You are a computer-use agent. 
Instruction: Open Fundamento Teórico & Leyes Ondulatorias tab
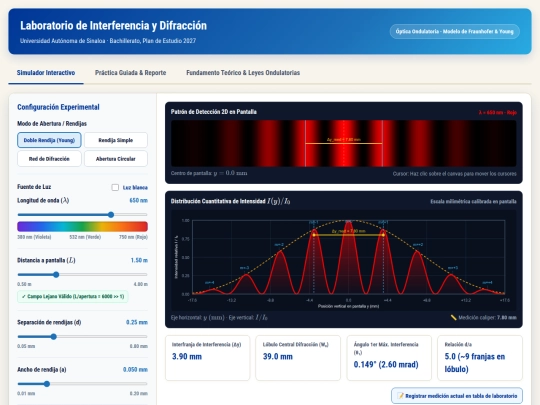click(243, 73)
